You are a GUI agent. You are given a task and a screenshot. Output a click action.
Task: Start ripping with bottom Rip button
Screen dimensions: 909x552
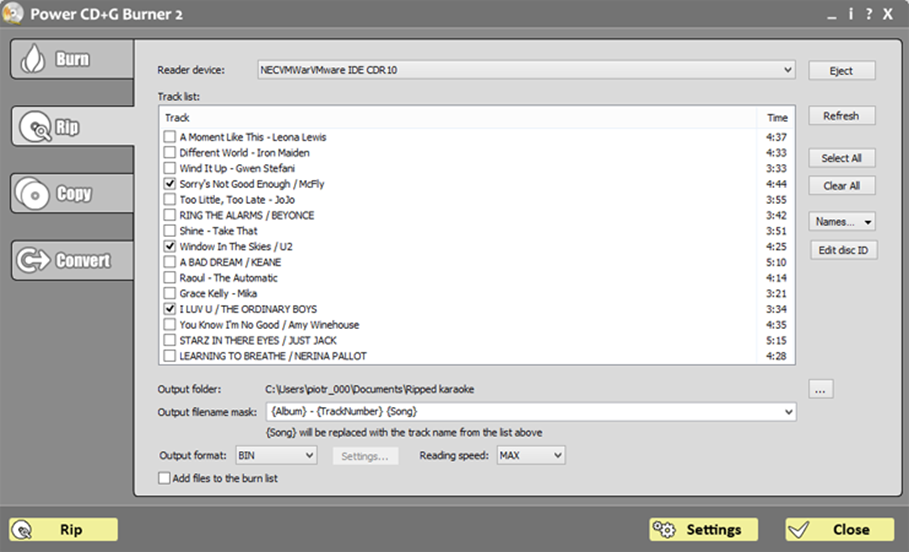point(64,529)
